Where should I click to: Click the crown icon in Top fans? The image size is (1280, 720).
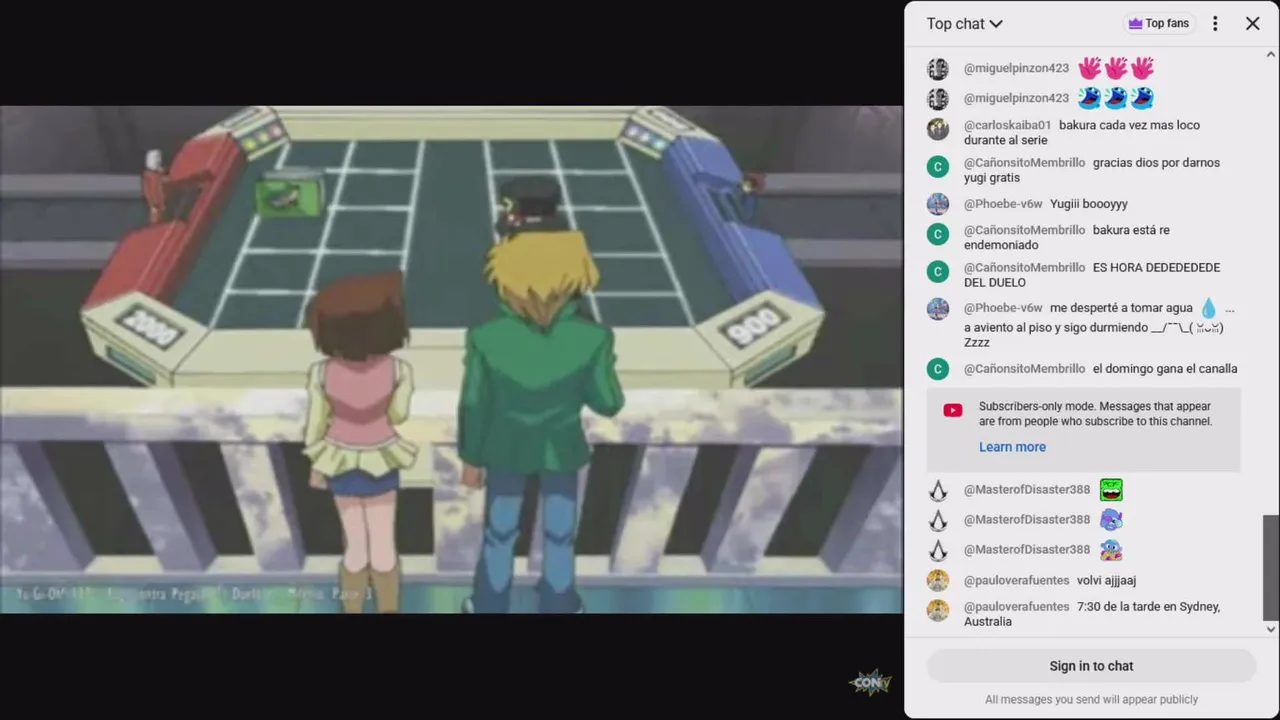[x=1135, y=23]
